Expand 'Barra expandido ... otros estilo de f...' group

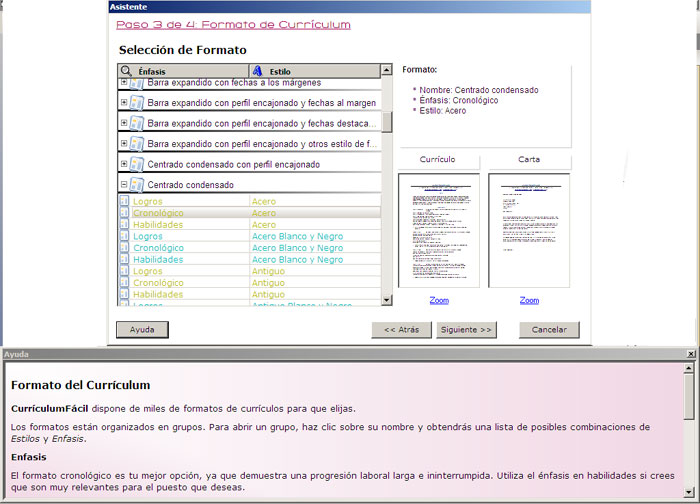pyautogui.click(x=124, y=143)
